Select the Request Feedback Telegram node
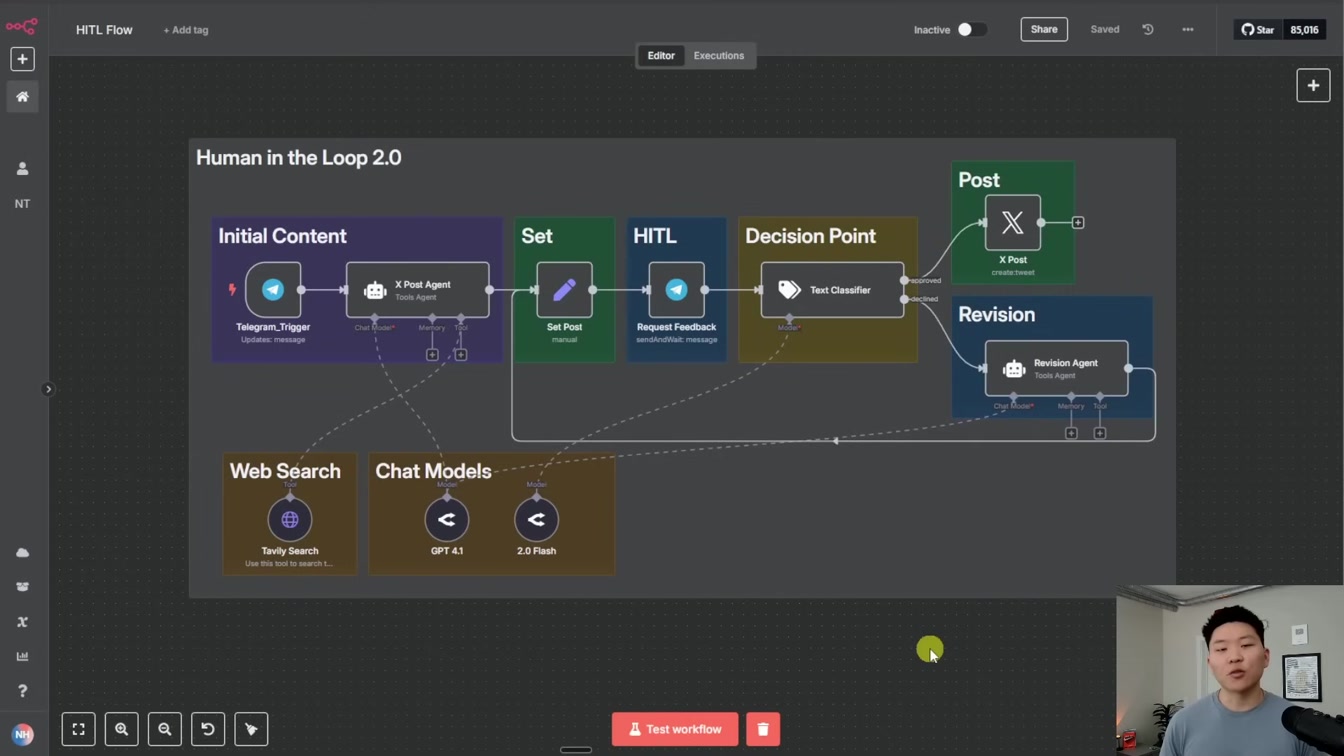This screenshot has width=1344, height=756. [676, 290]
